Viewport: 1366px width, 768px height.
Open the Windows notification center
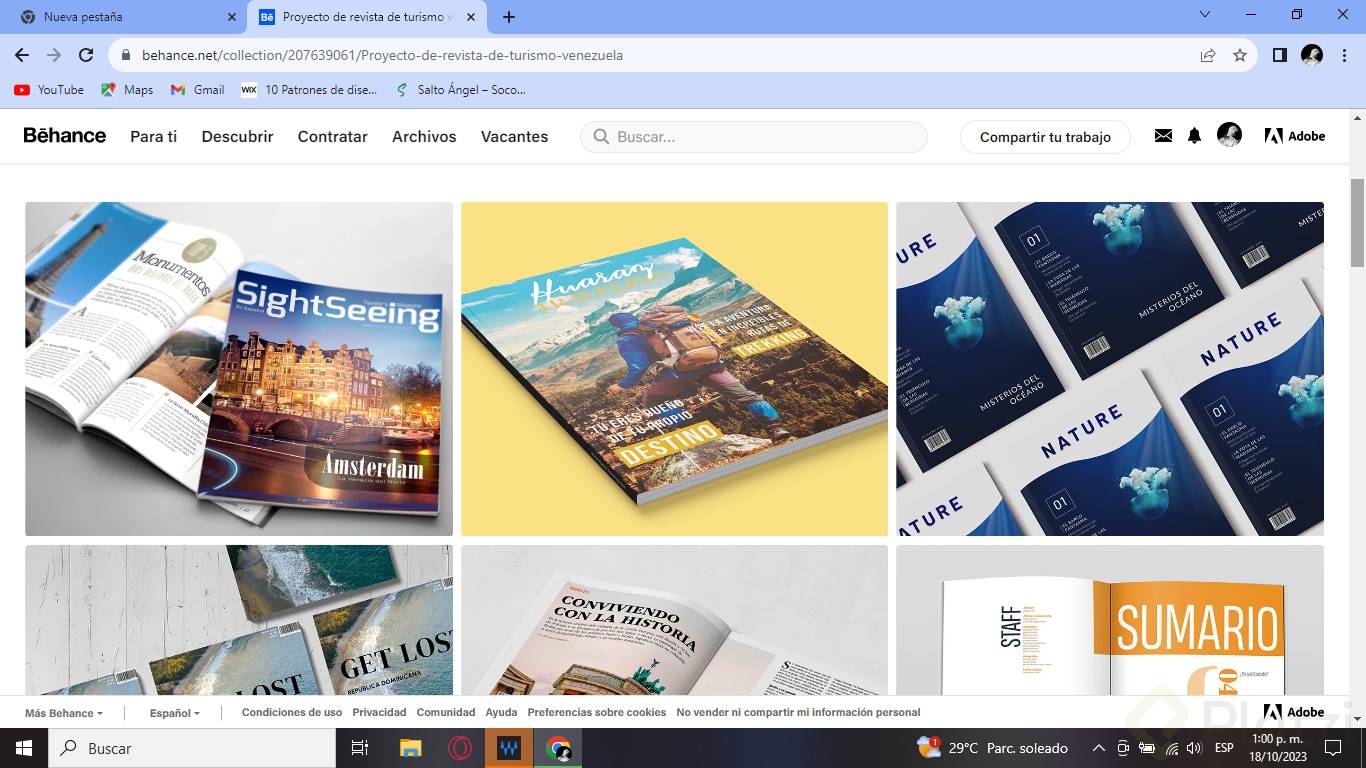[1332, 748]
